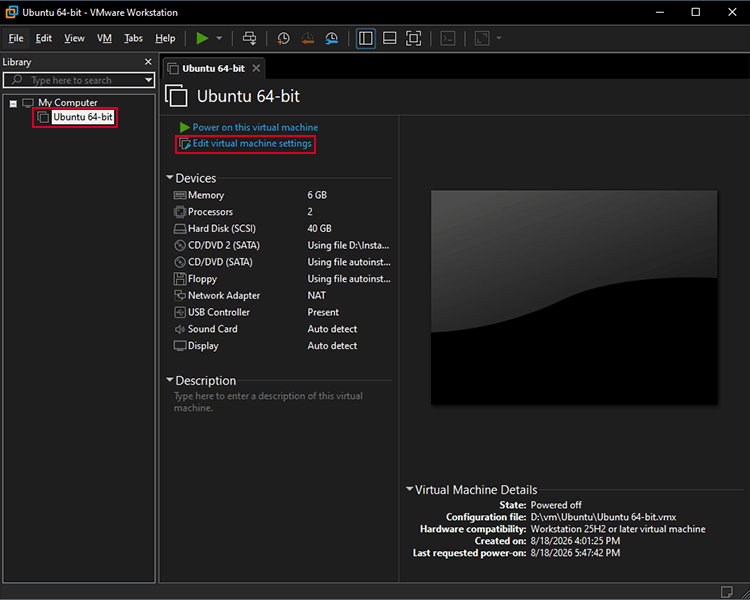Click the Sound Card device row
Screen dimensions: 750x600
[x=282, y=329]
